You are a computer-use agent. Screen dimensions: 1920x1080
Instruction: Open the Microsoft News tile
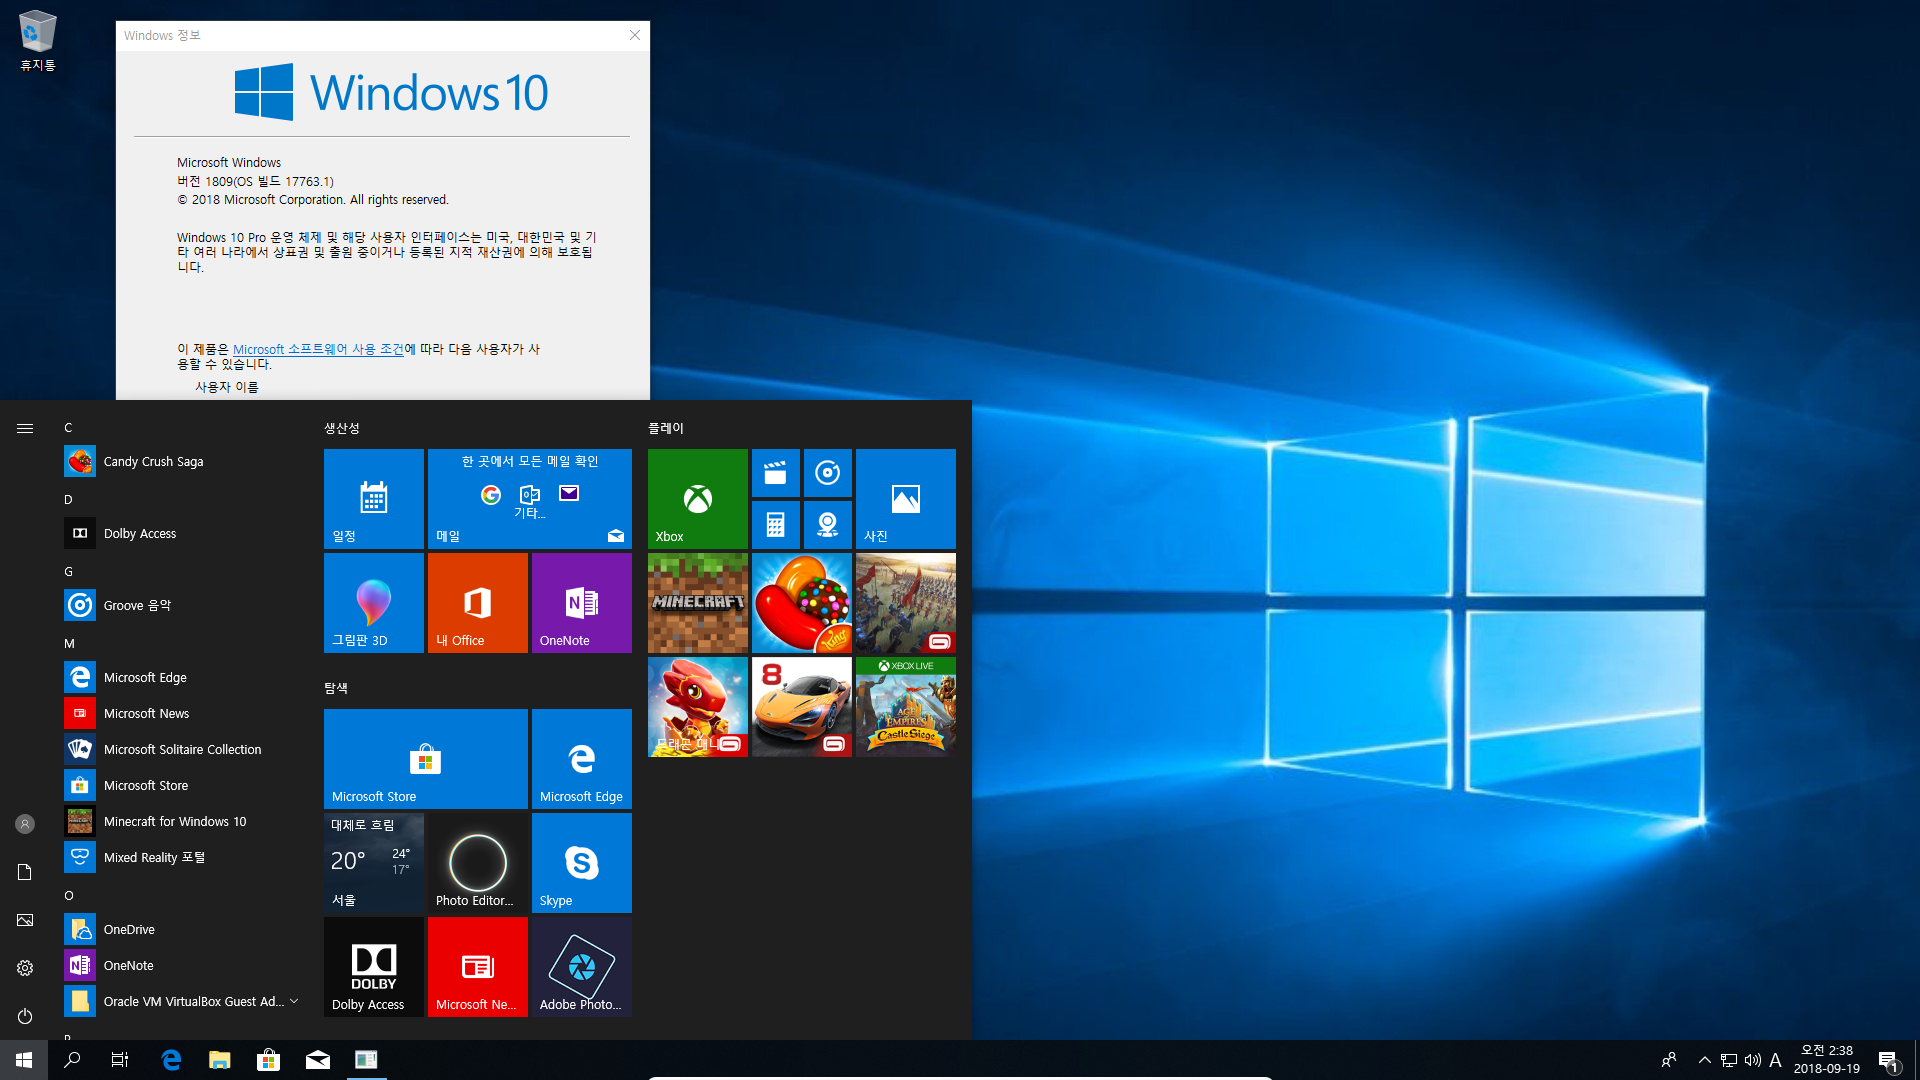(478, 967)
